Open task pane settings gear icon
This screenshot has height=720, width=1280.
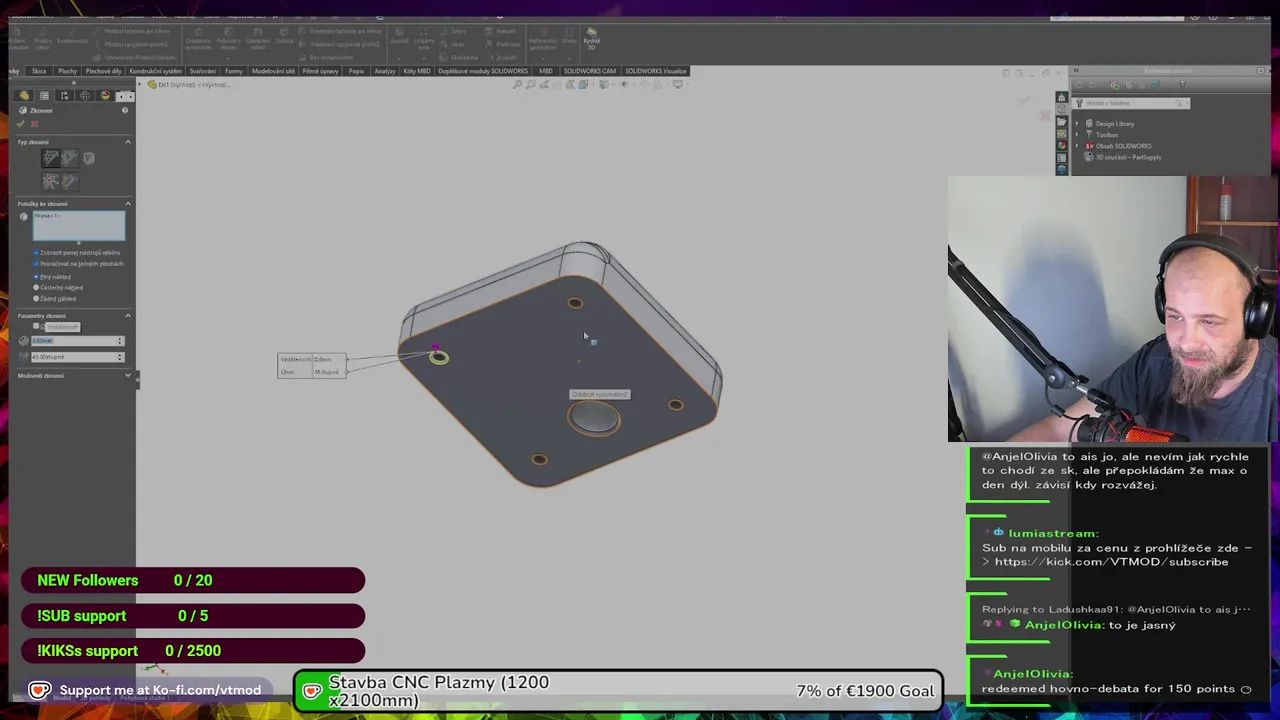(x=1260, y=71)
